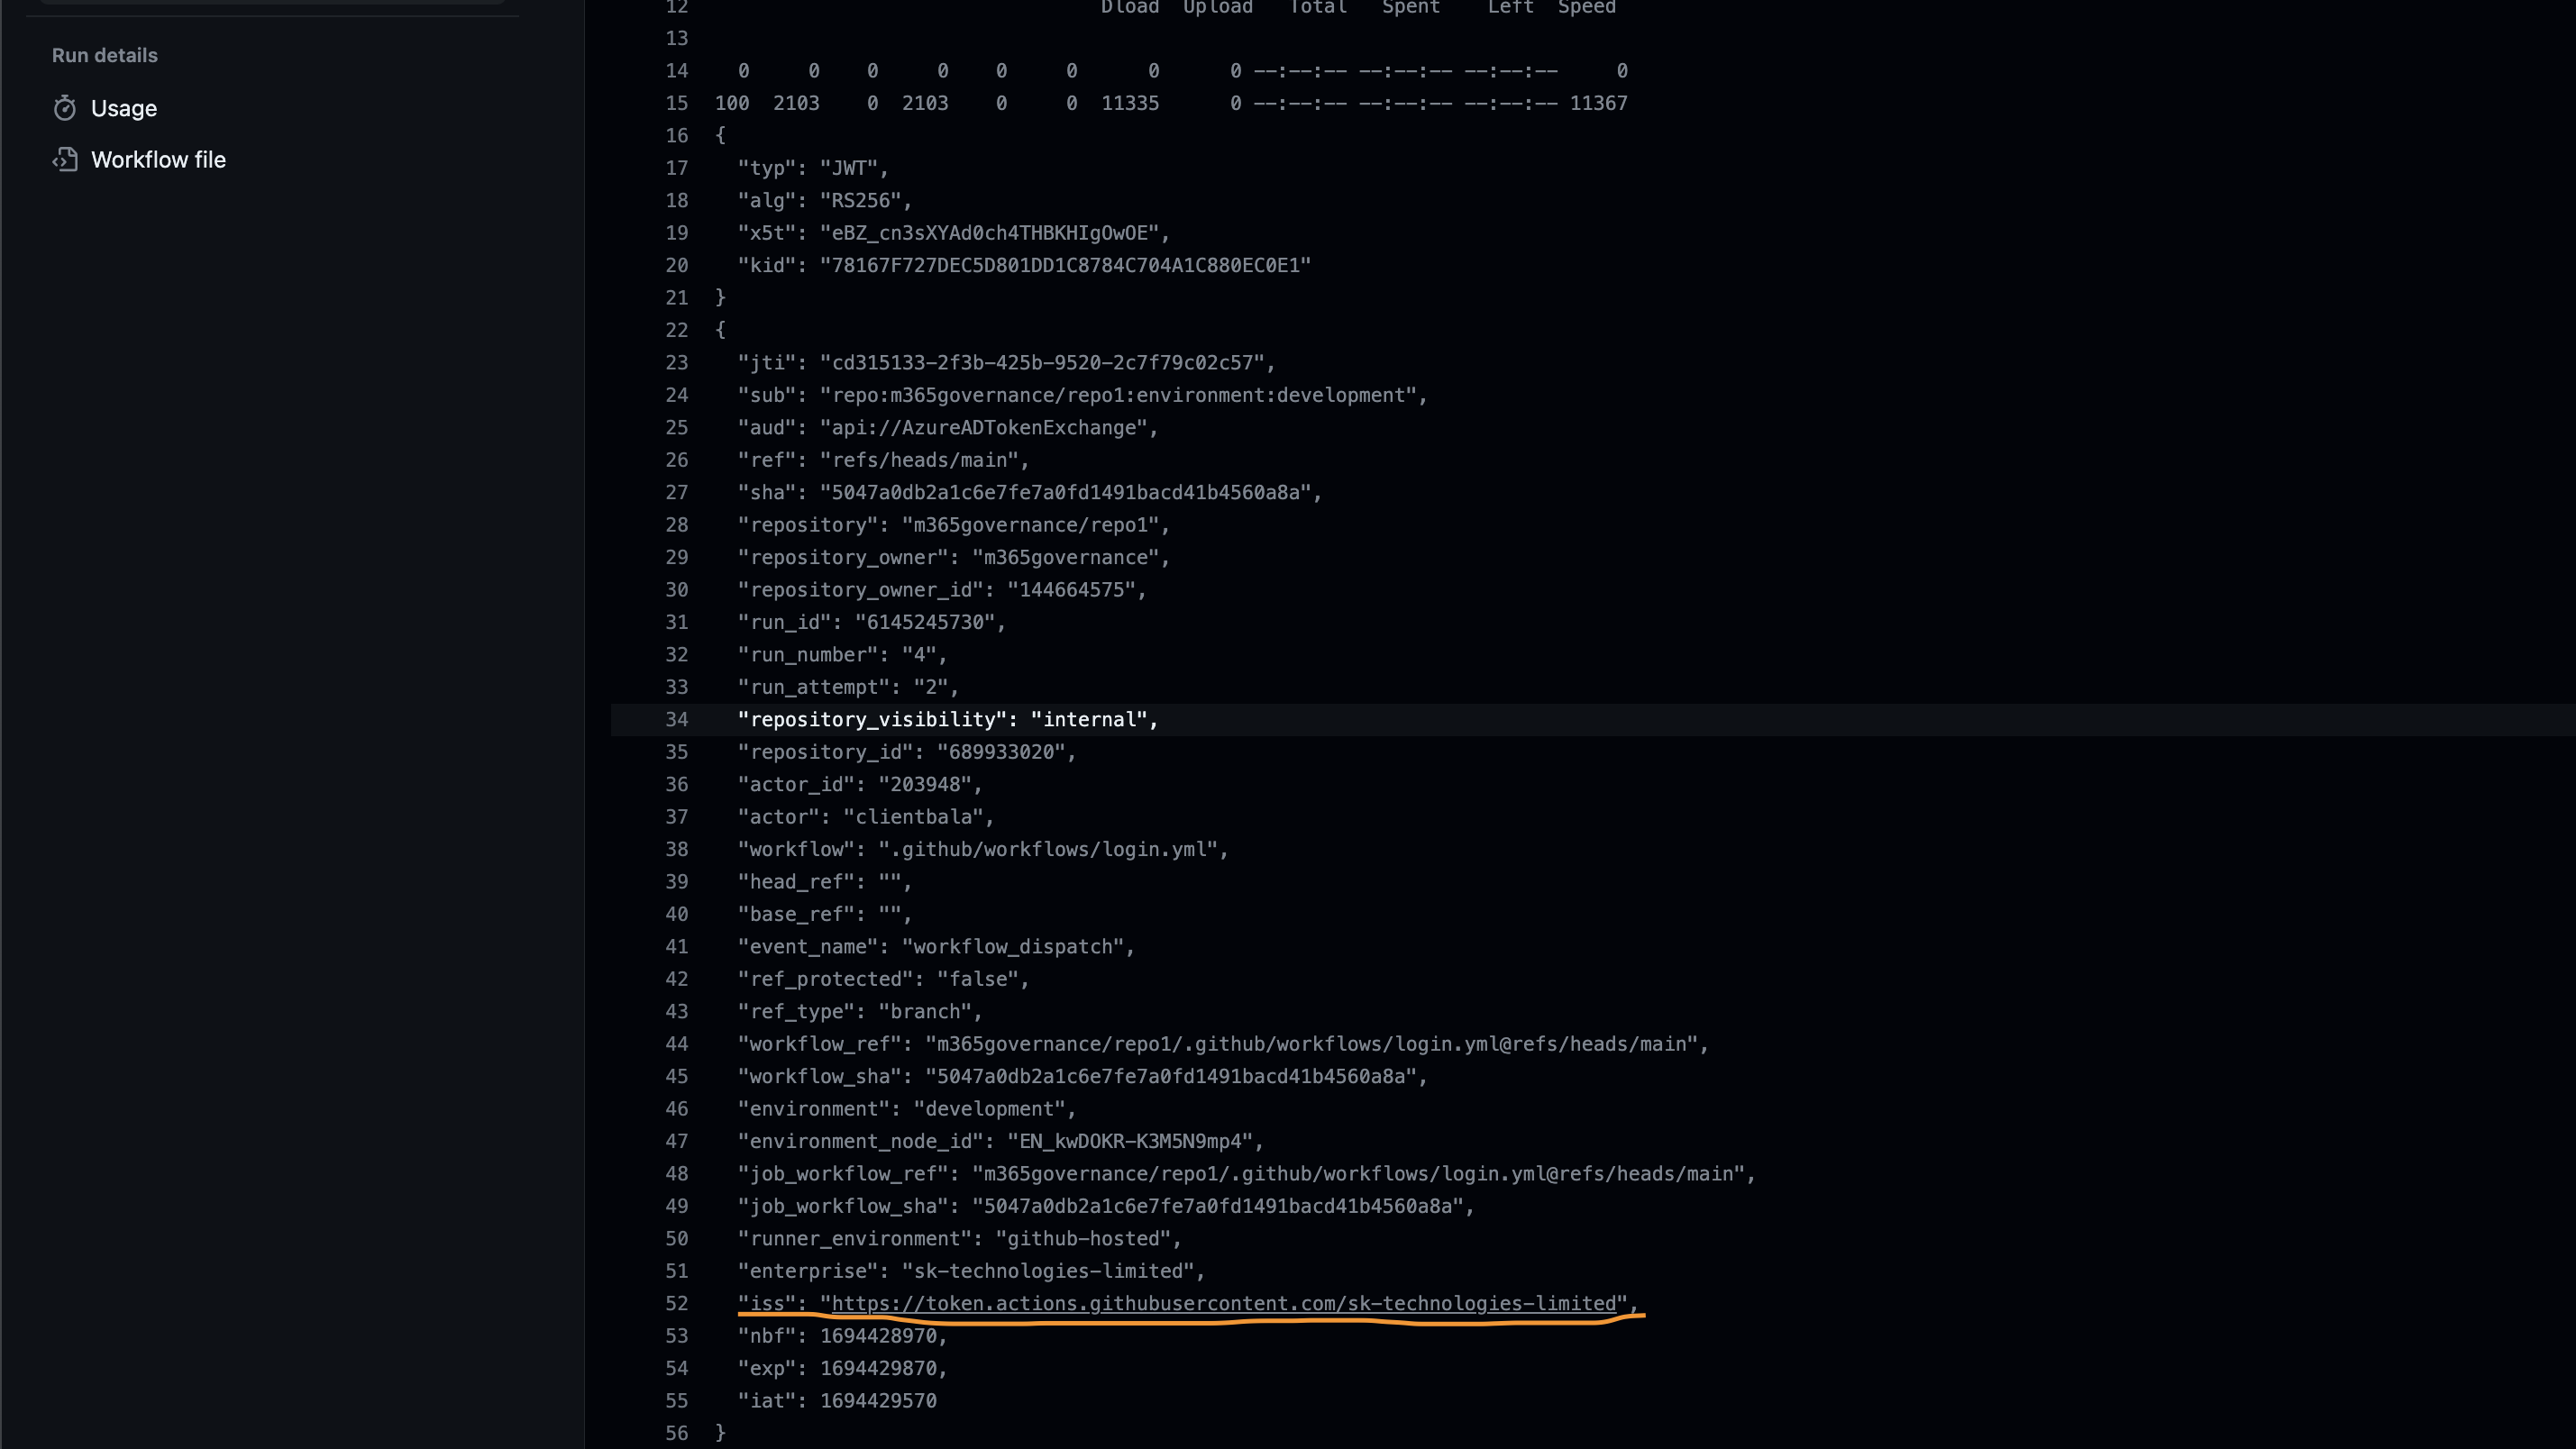Click line number 44 for workflow_ref
The image size is (2576, 1449).
[677, 1044]
